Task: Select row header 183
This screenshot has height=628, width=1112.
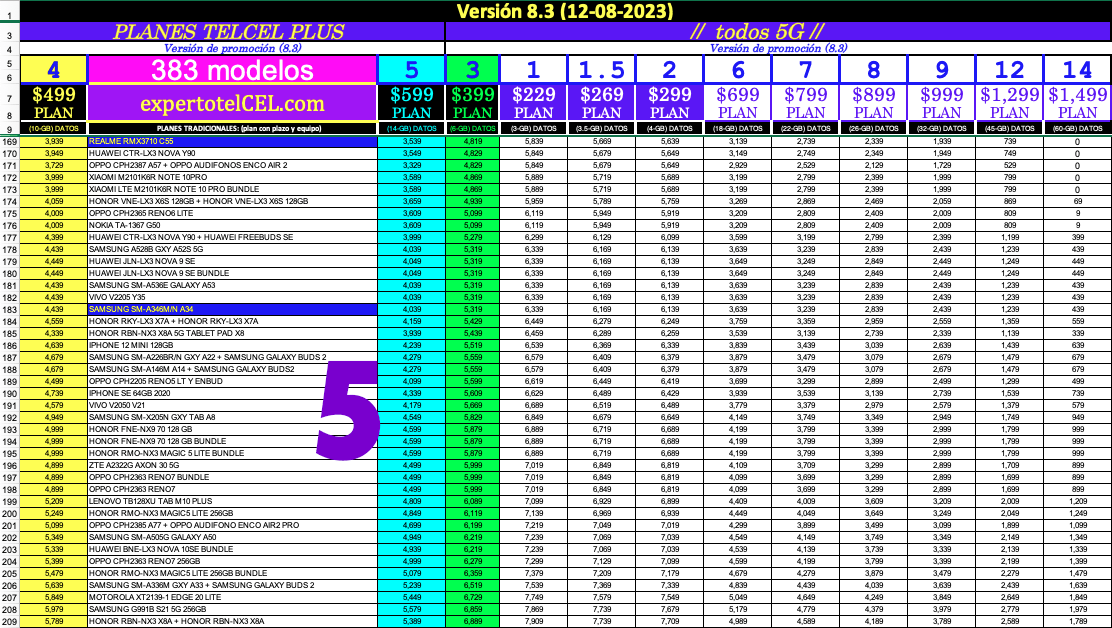Action: (x=10, y=309)
